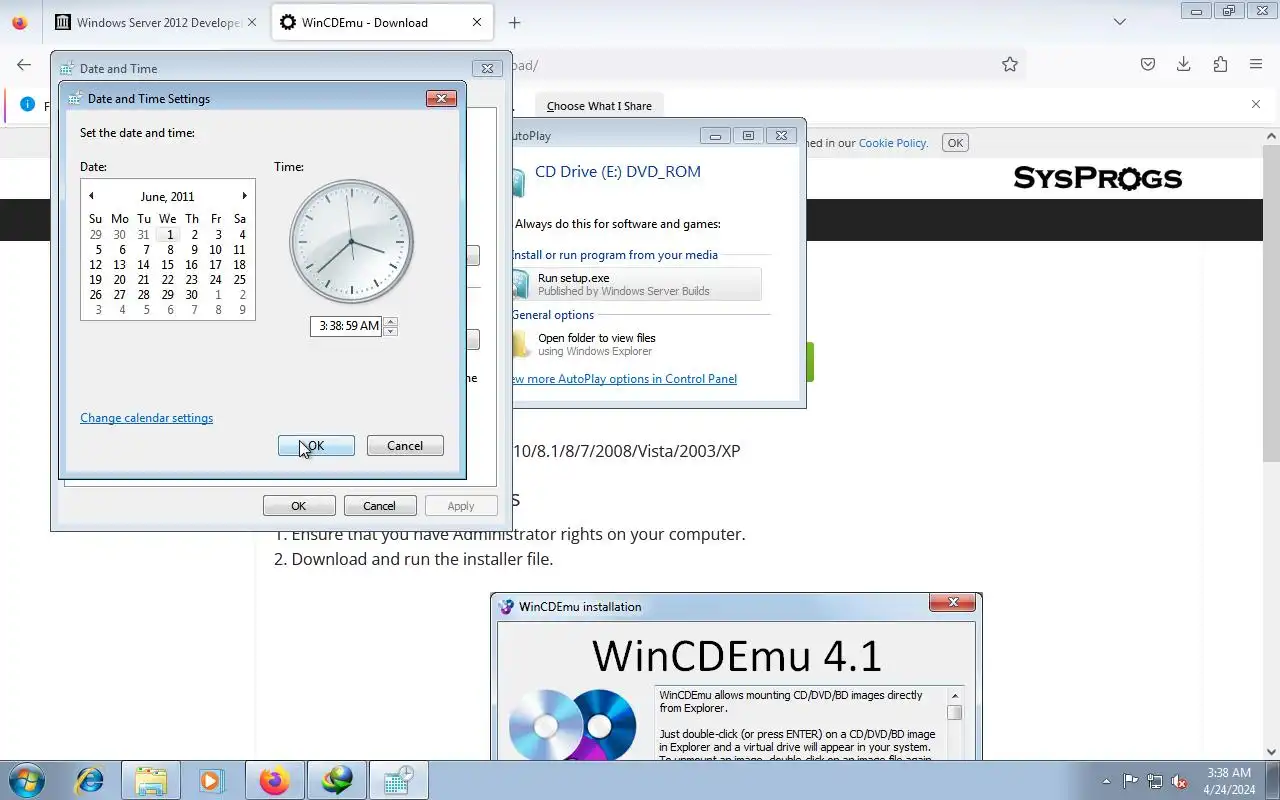Go back with the browser back arrow

point(24,65)
